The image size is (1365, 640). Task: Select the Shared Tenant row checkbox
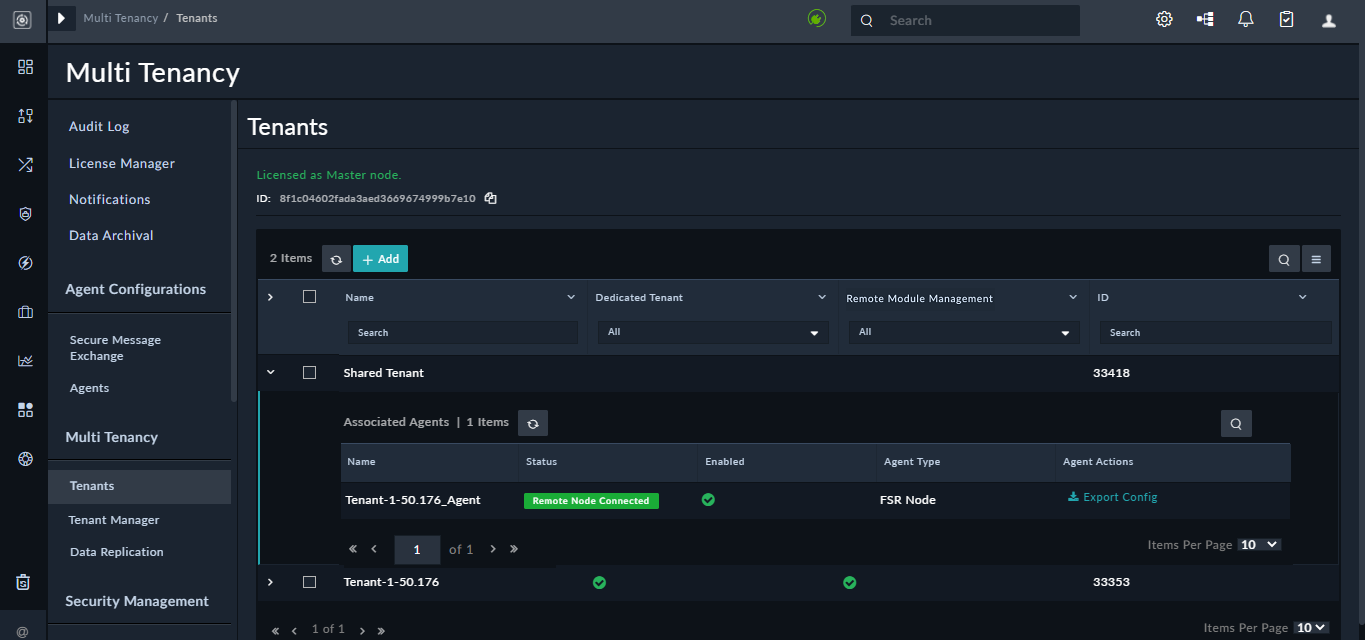tap(309, 372)
